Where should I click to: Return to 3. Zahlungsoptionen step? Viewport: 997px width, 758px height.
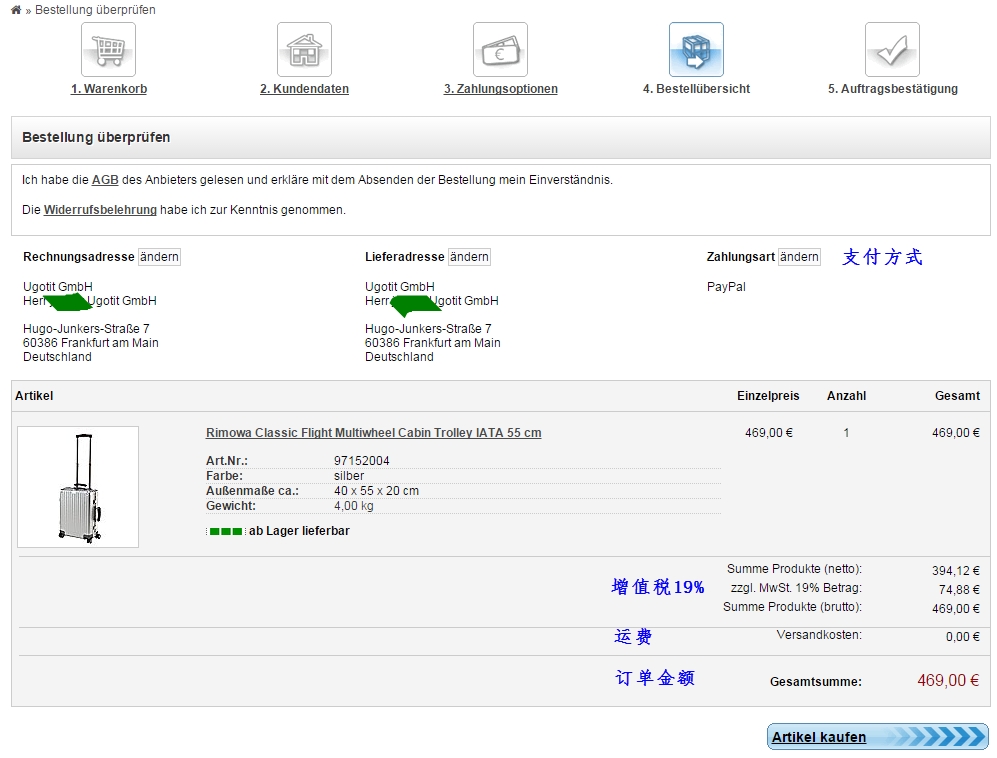click(x=500, y=89)
